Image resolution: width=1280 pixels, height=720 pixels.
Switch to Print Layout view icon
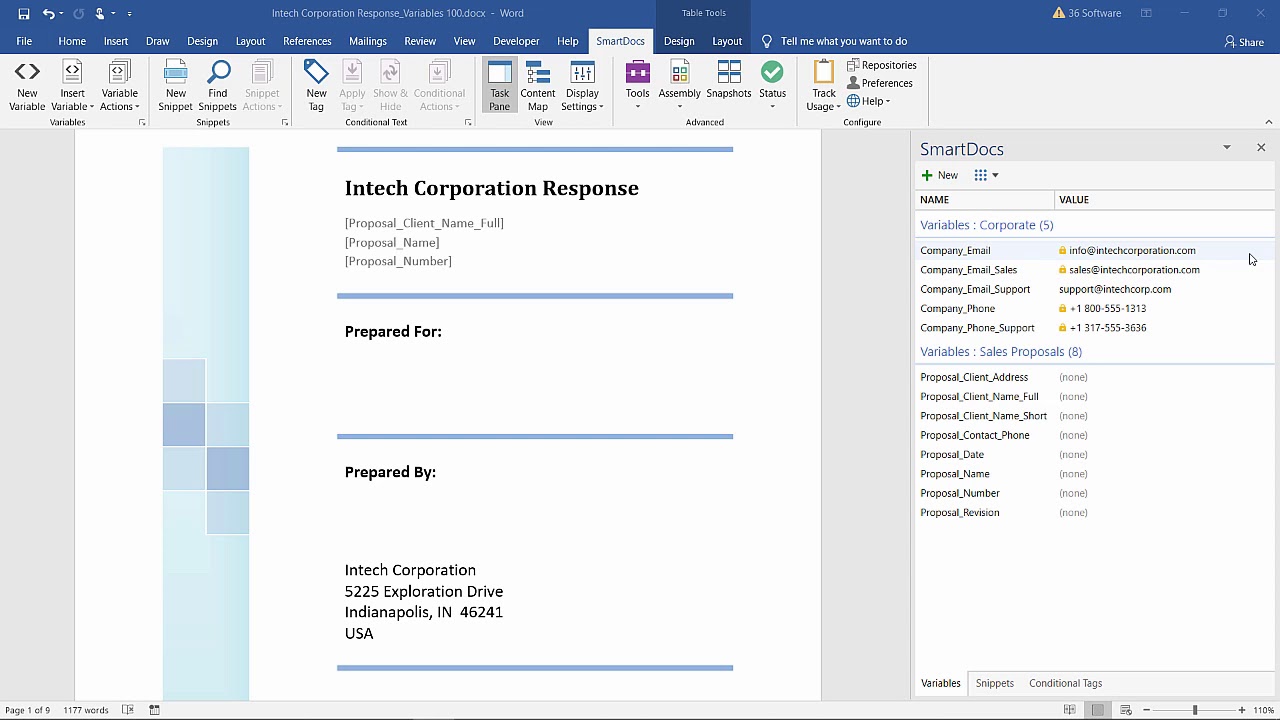[1097, 710]
